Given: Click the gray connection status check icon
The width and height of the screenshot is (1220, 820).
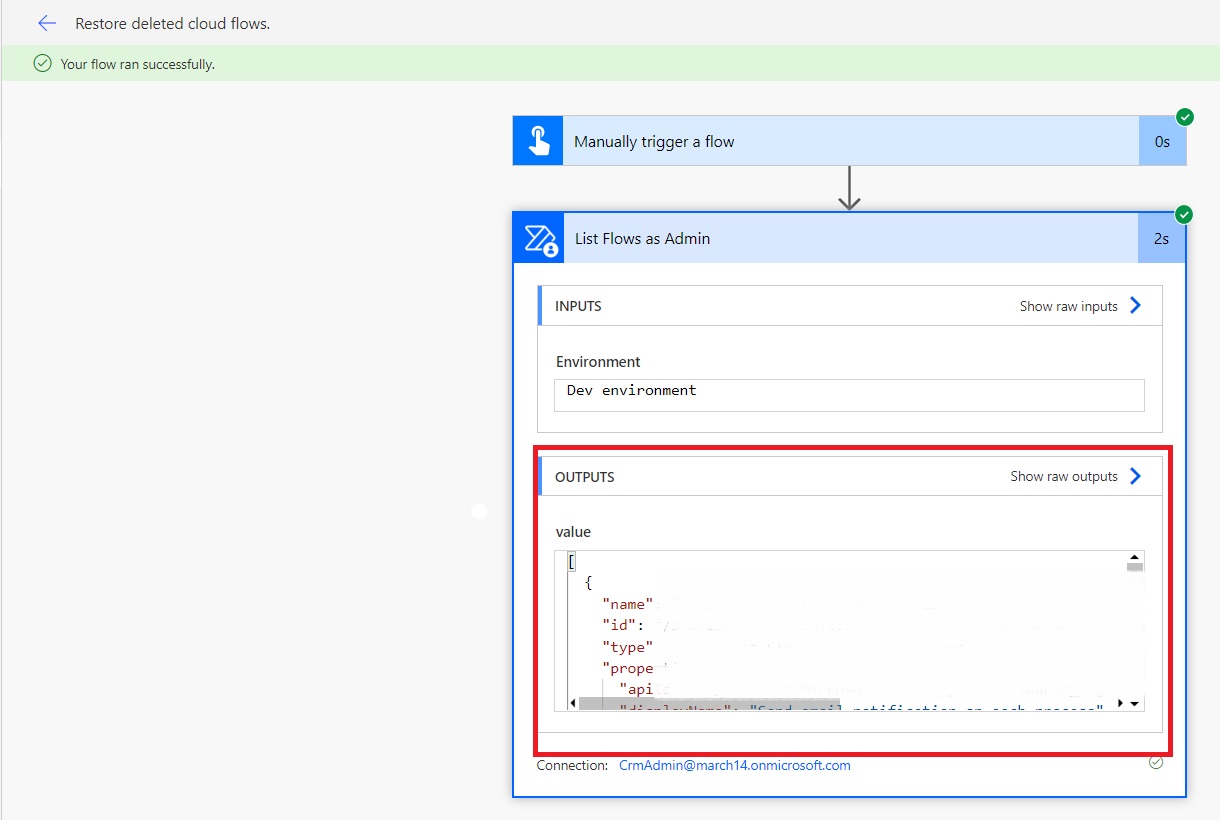Looking at the screenshot, I should pyautogui.click(x=1156, y=762).
